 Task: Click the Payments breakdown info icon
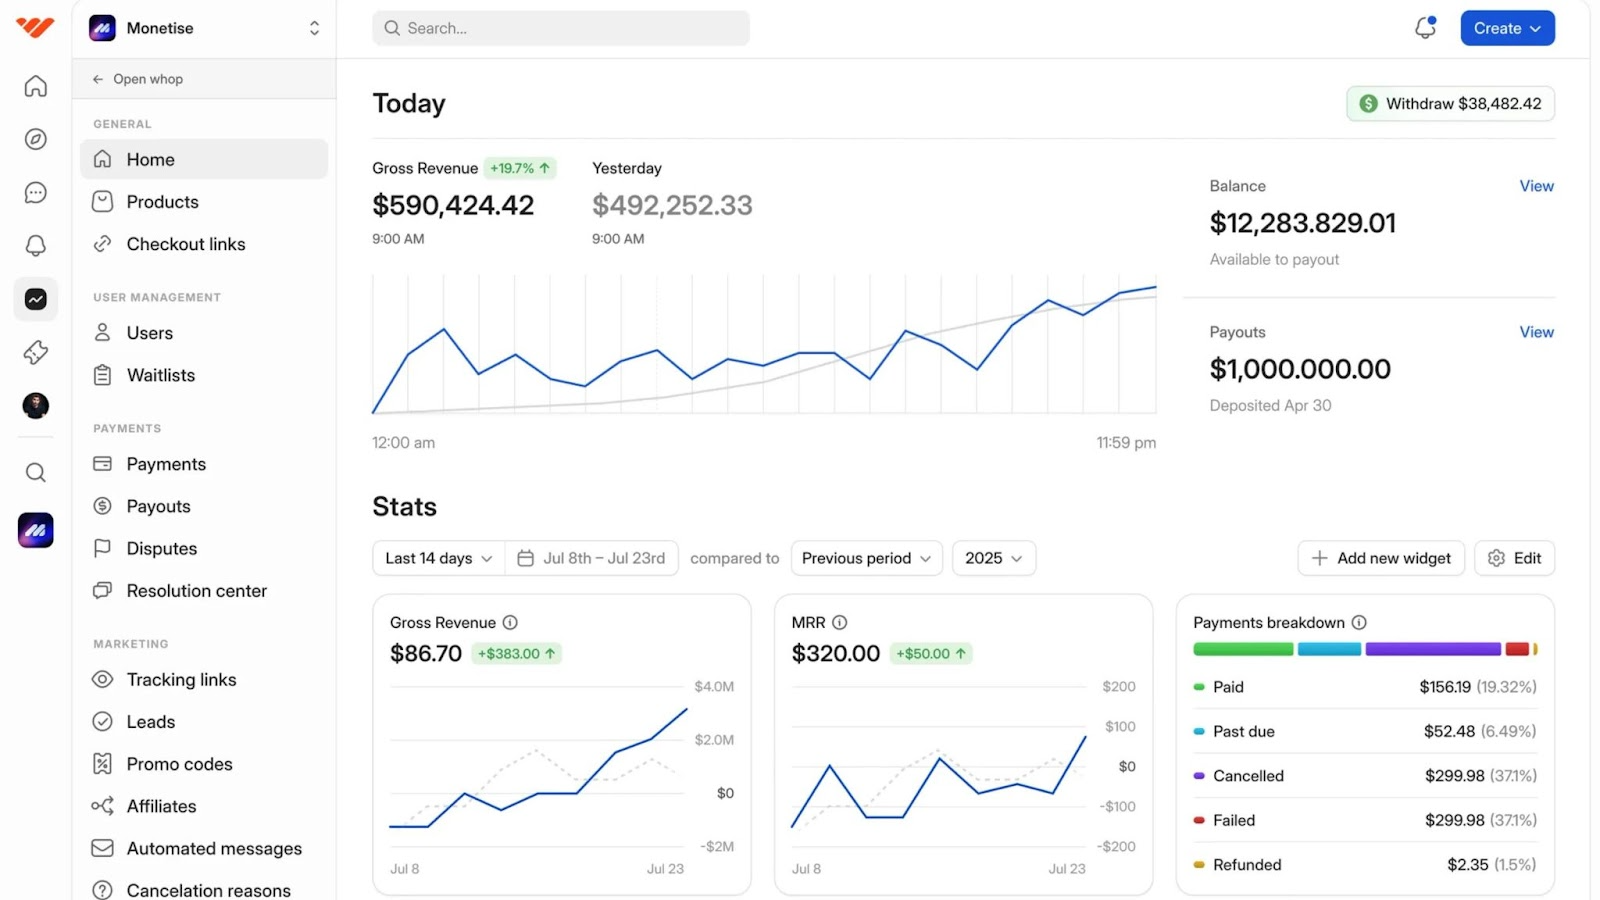point(1359,623)
